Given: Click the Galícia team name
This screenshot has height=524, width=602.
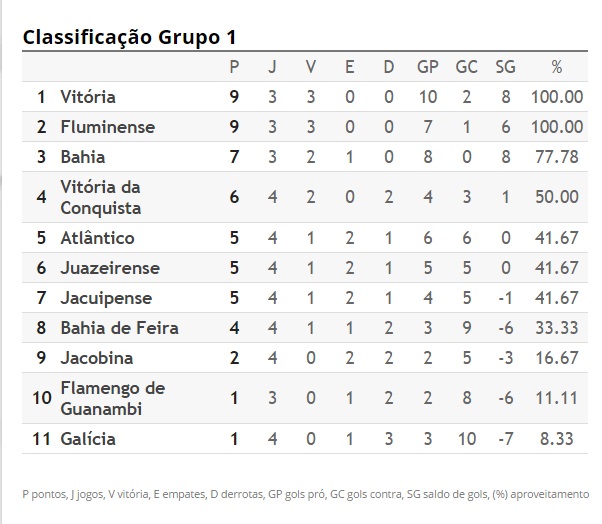Looking at the screenshot, I should pyautogui.click(x=88, y=438).
